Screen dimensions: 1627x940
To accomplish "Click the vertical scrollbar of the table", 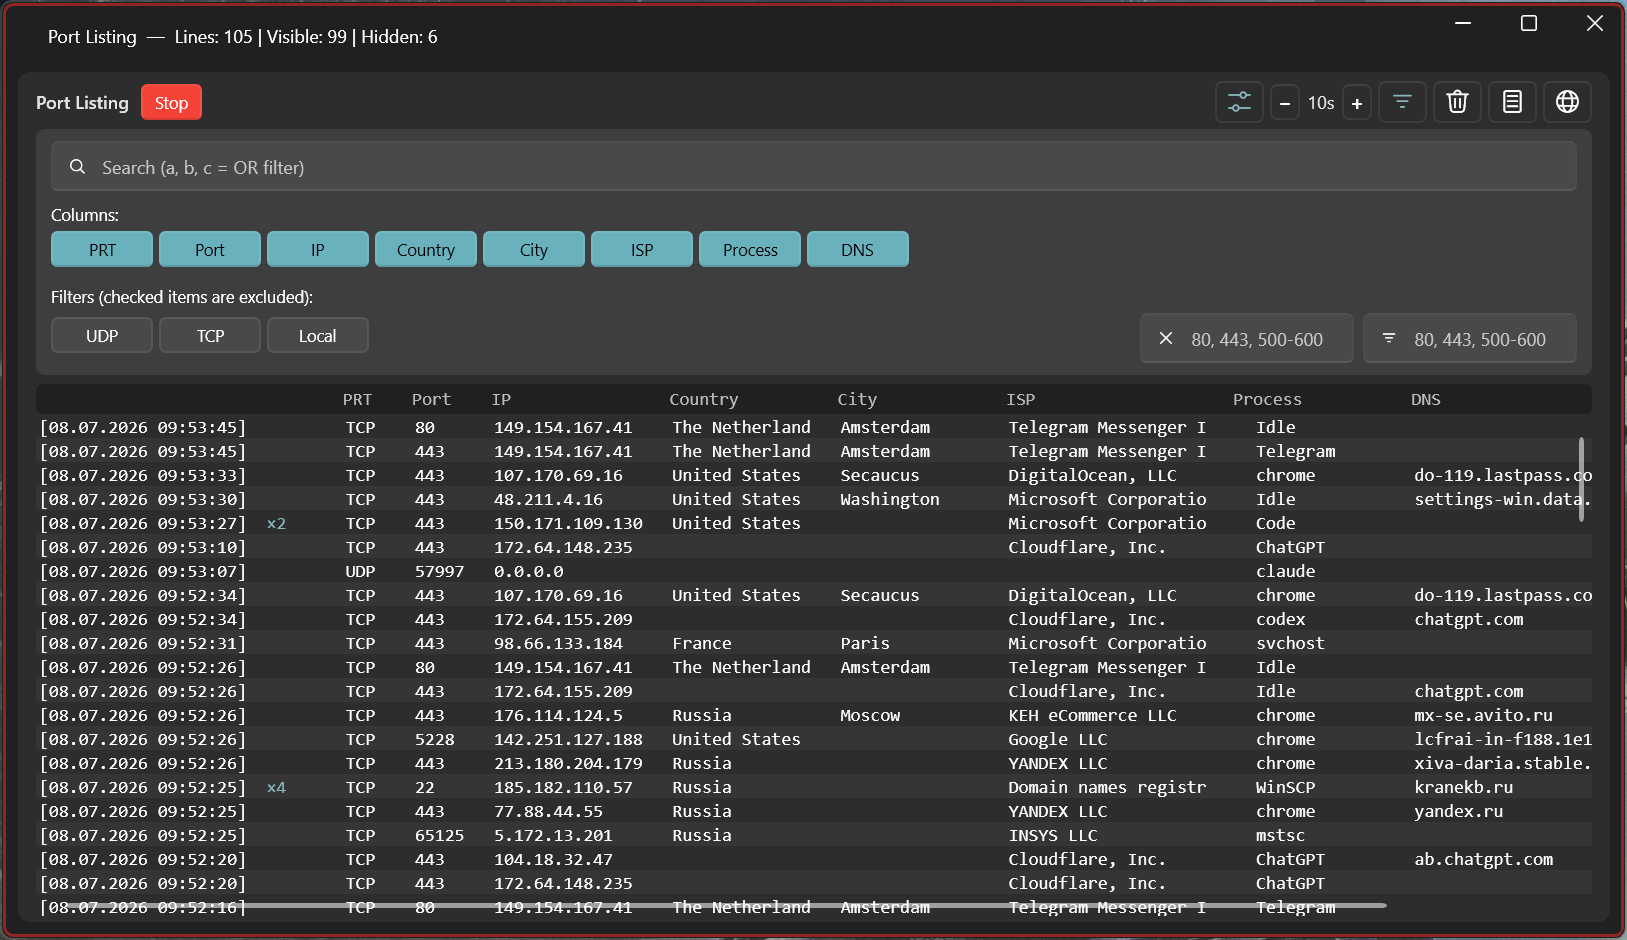I will (1581, 479).
